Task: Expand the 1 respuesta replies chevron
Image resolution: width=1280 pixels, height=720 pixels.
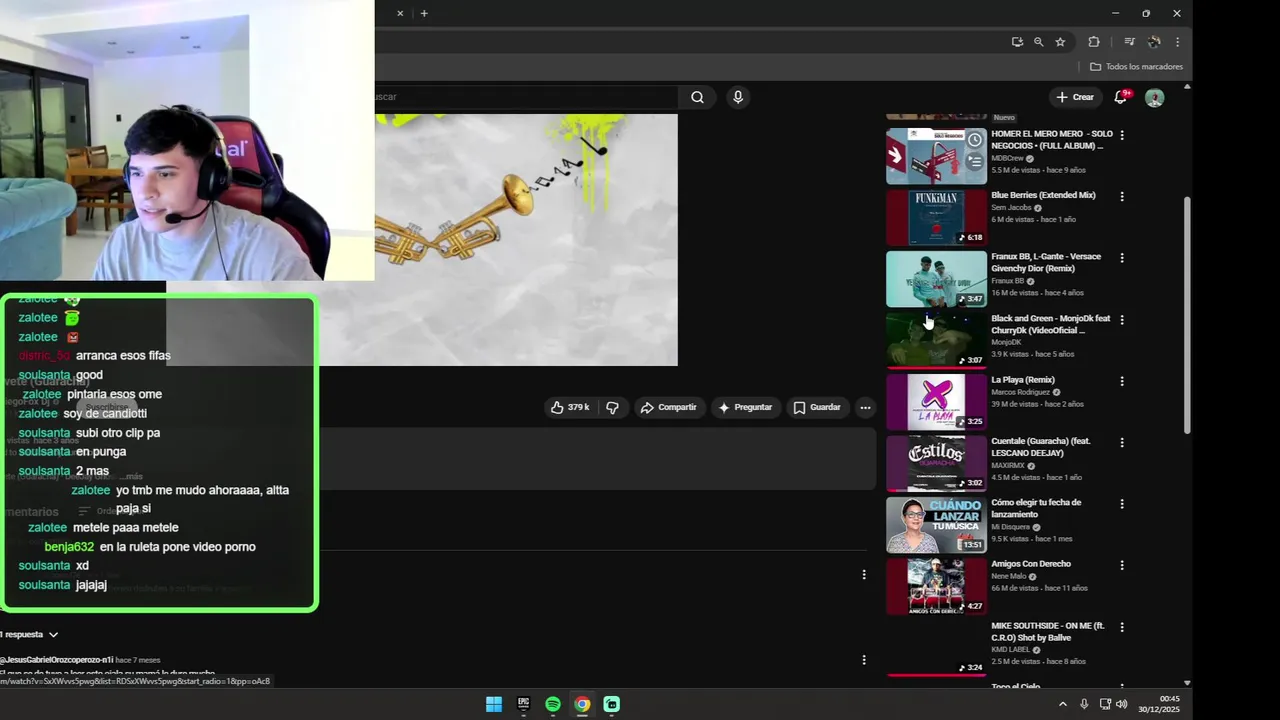Action: (x=53, y=635)
